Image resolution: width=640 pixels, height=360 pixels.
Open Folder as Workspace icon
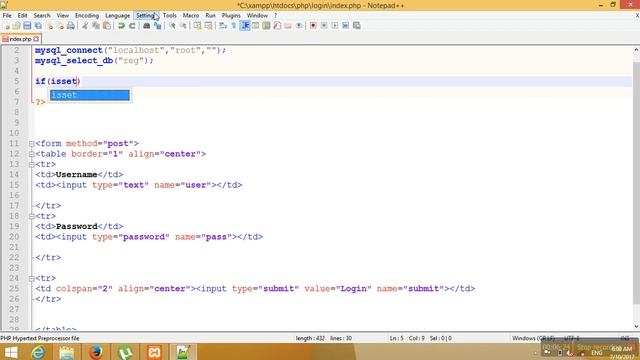[288, 26]
